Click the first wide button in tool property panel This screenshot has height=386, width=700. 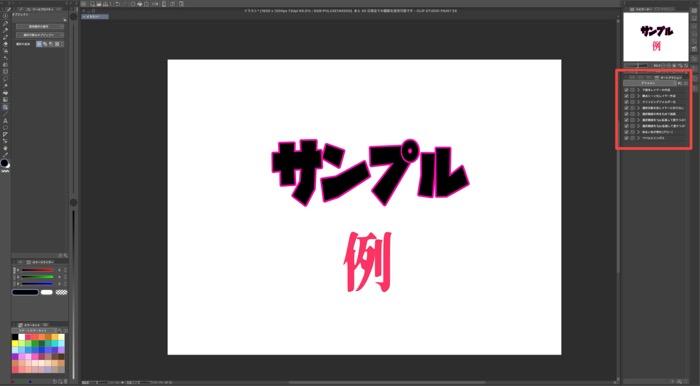pyautogui.click(x=40, y=26)
